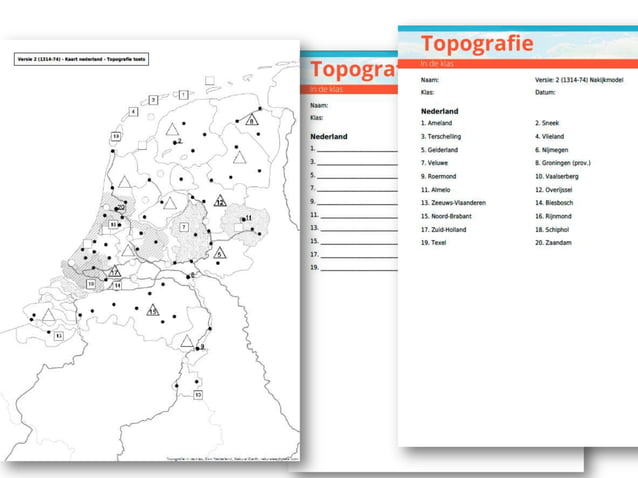This screenshot has height=478, width=638.
Task: Select answer '19. Texel'
Action: pyautogui.click(x=433, y=242)
